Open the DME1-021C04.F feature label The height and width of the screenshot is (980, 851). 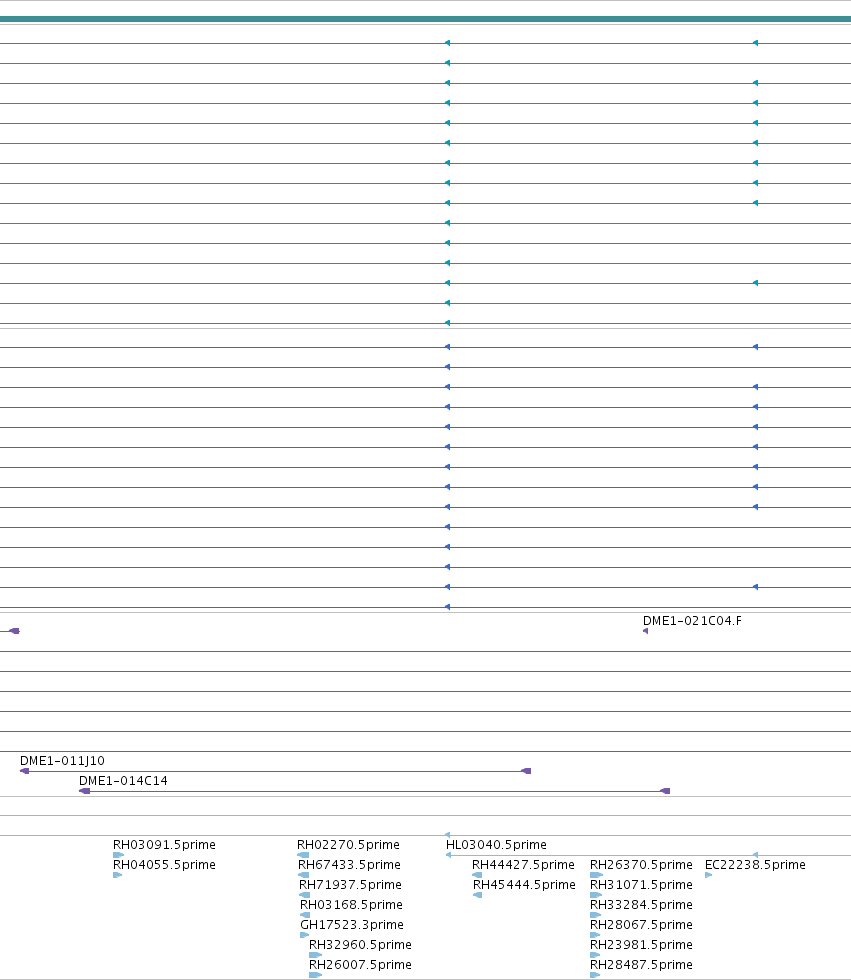tap(692, 621)
